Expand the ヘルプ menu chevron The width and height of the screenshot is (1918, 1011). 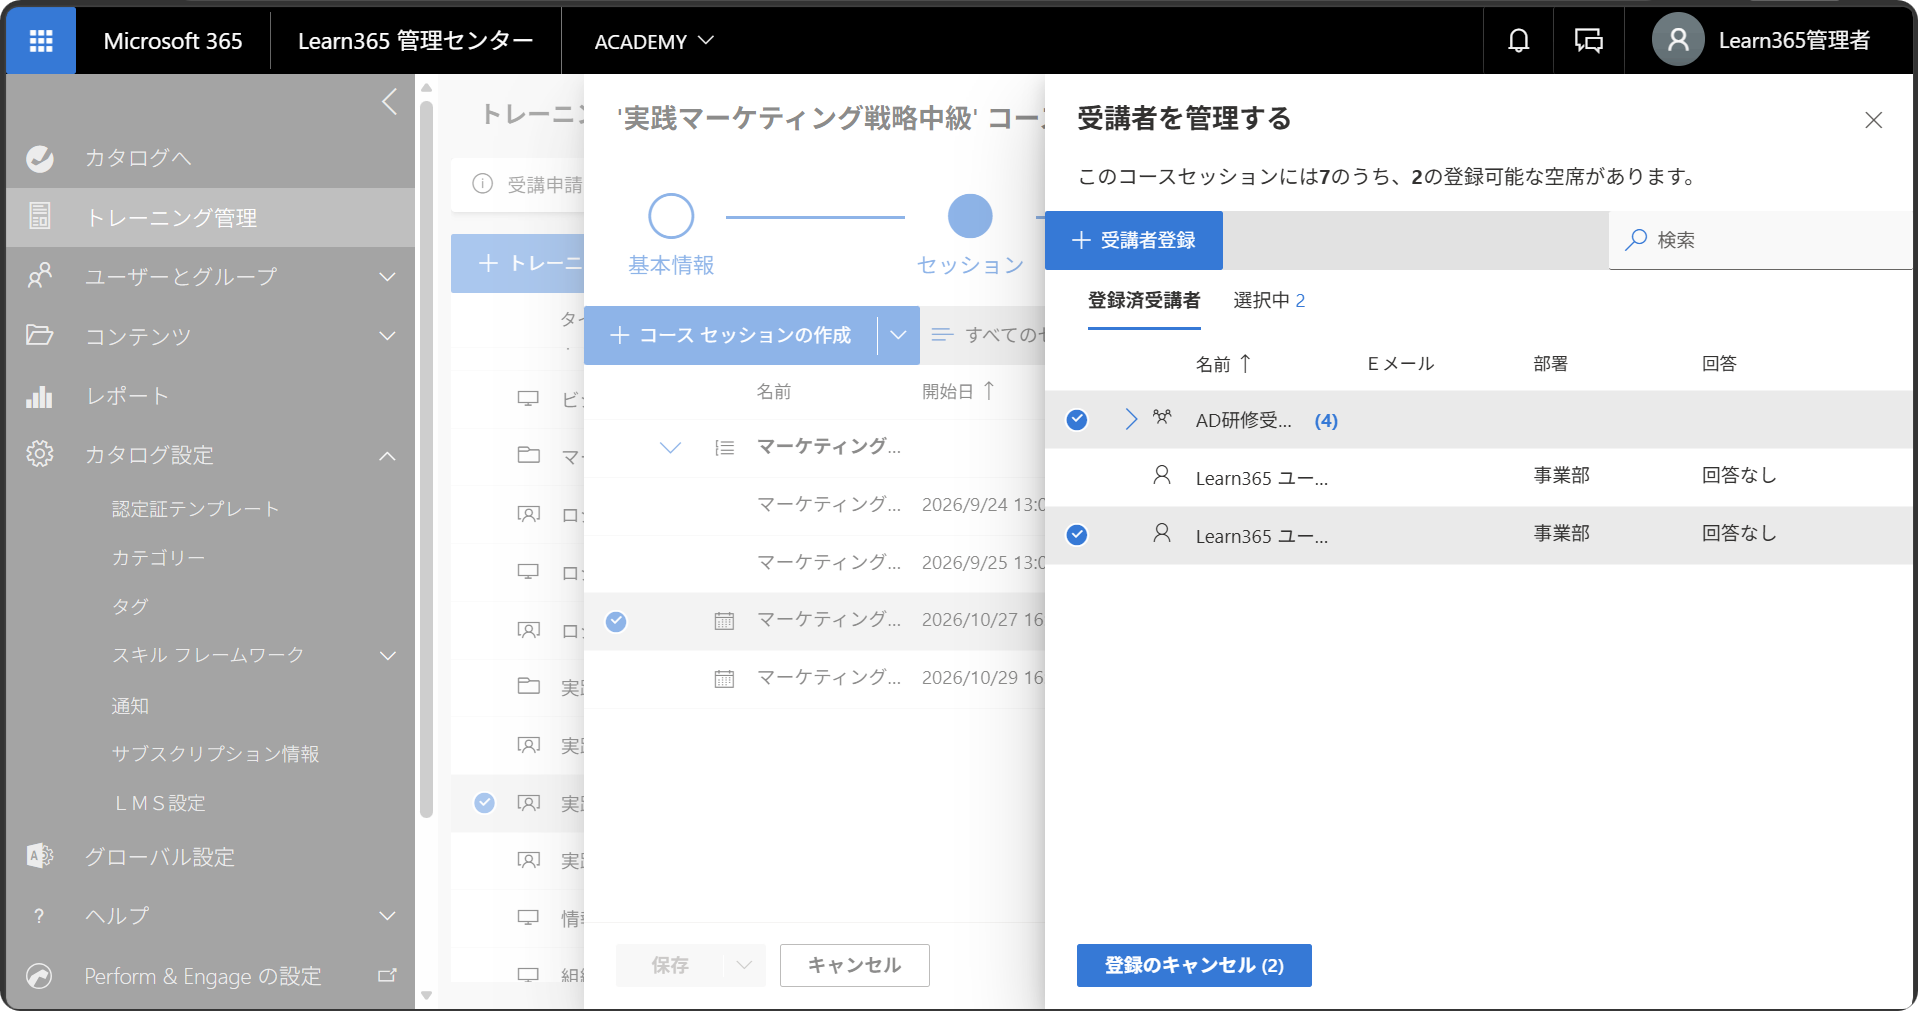[388, 916]
